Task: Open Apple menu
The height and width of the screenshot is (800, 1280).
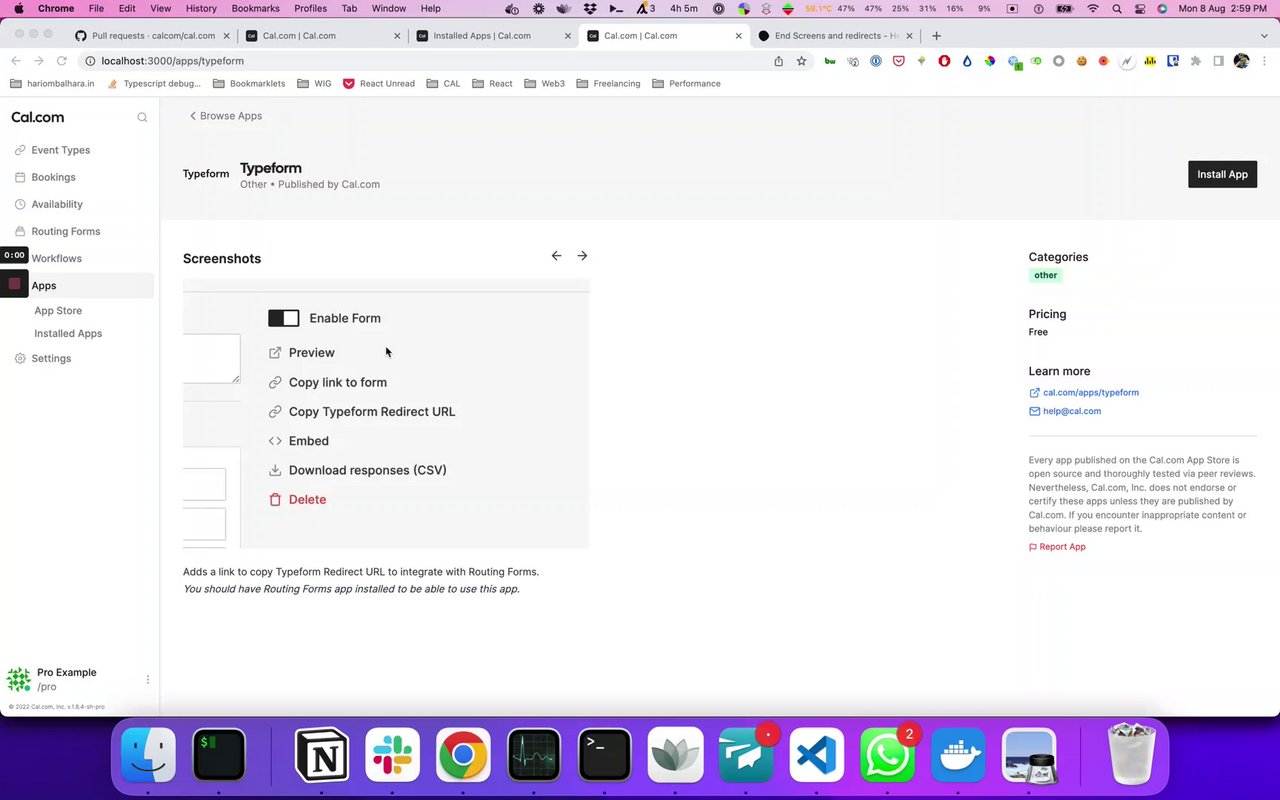Action: [x=18, y=8]
